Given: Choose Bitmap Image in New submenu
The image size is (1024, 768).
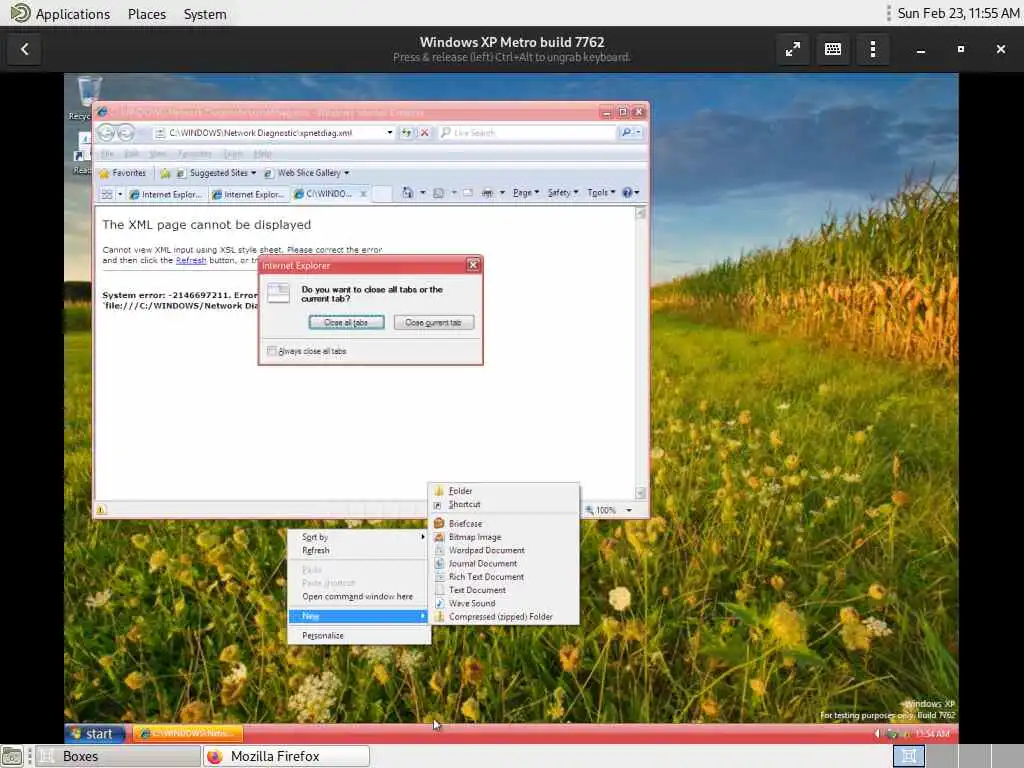Looking at the screenshot, I should (504, 537).
